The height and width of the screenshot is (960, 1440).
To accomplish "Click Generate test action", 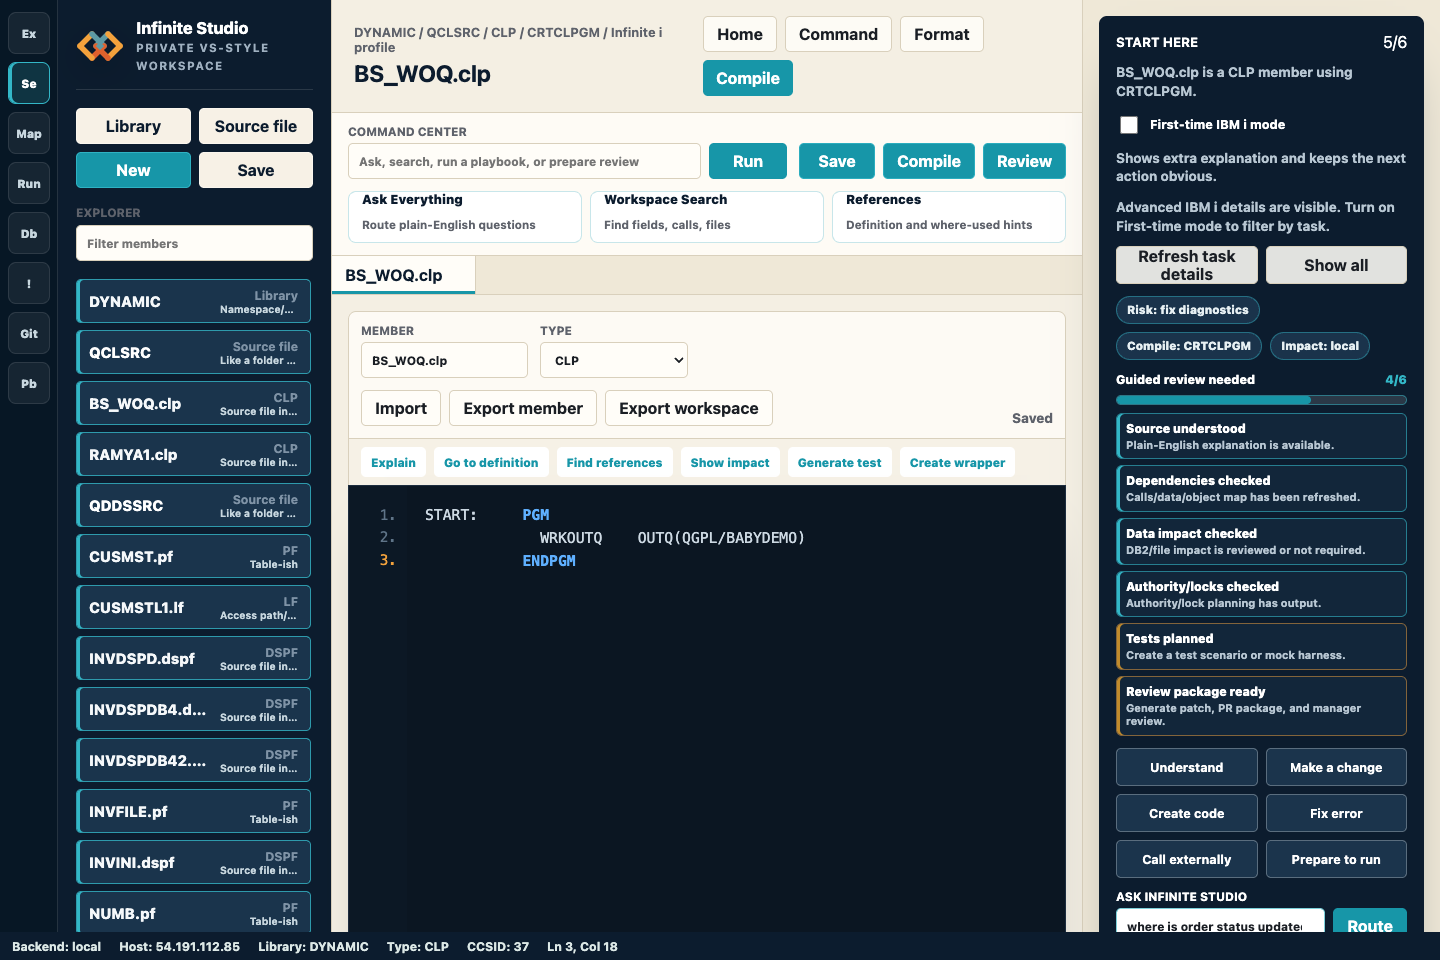I will (840, 462).
